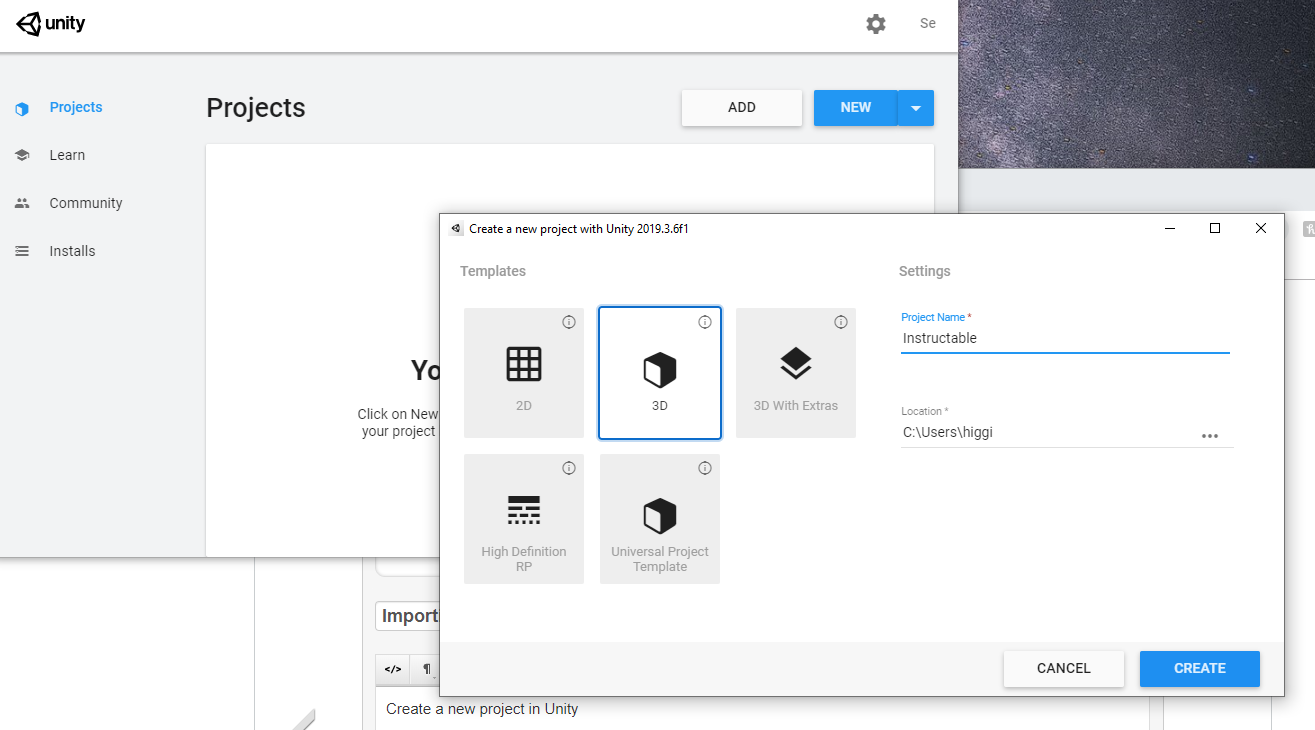The height and width of the screenshot is (730, 1315).
Task: Click the Settings heading text
Action: tap(925, 271)
